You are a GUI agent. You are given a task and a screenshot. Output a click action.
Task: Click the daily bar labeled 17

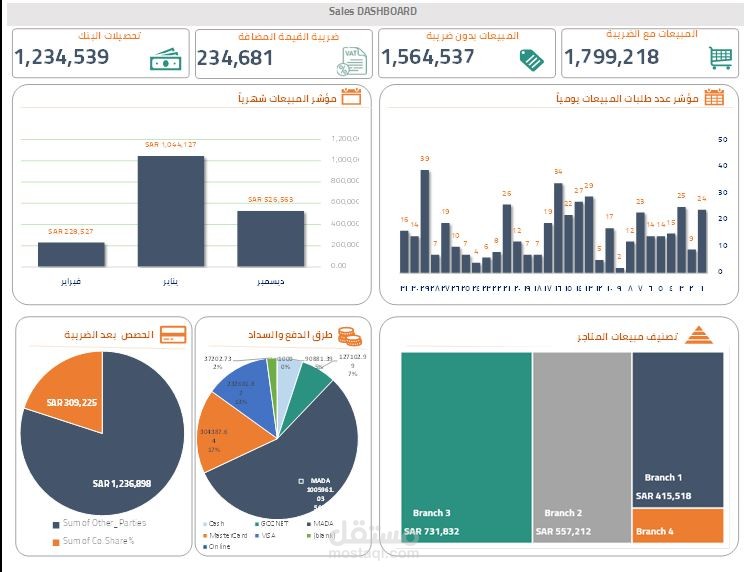pyautogui.click(x=609, y=250)
